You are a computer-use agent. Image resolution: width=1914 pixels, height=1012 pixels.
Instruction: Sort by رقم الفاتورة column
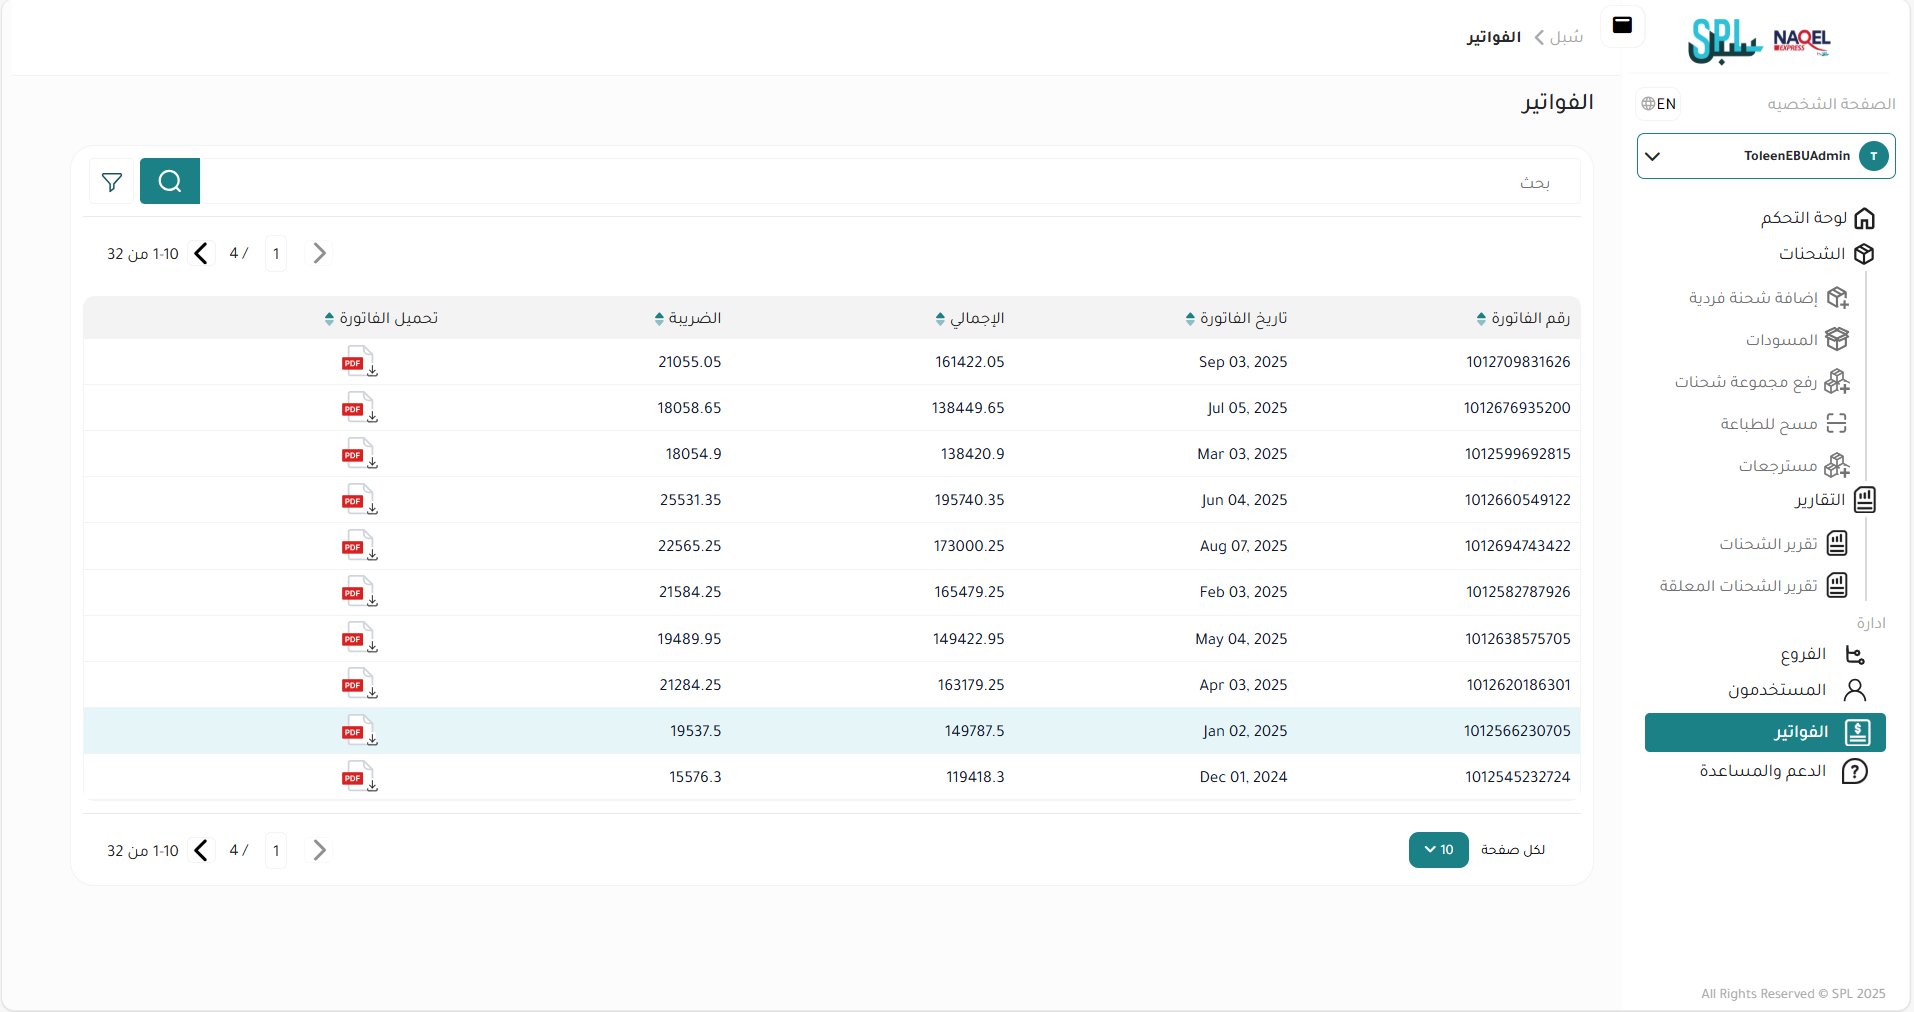tap(1523, 318)
